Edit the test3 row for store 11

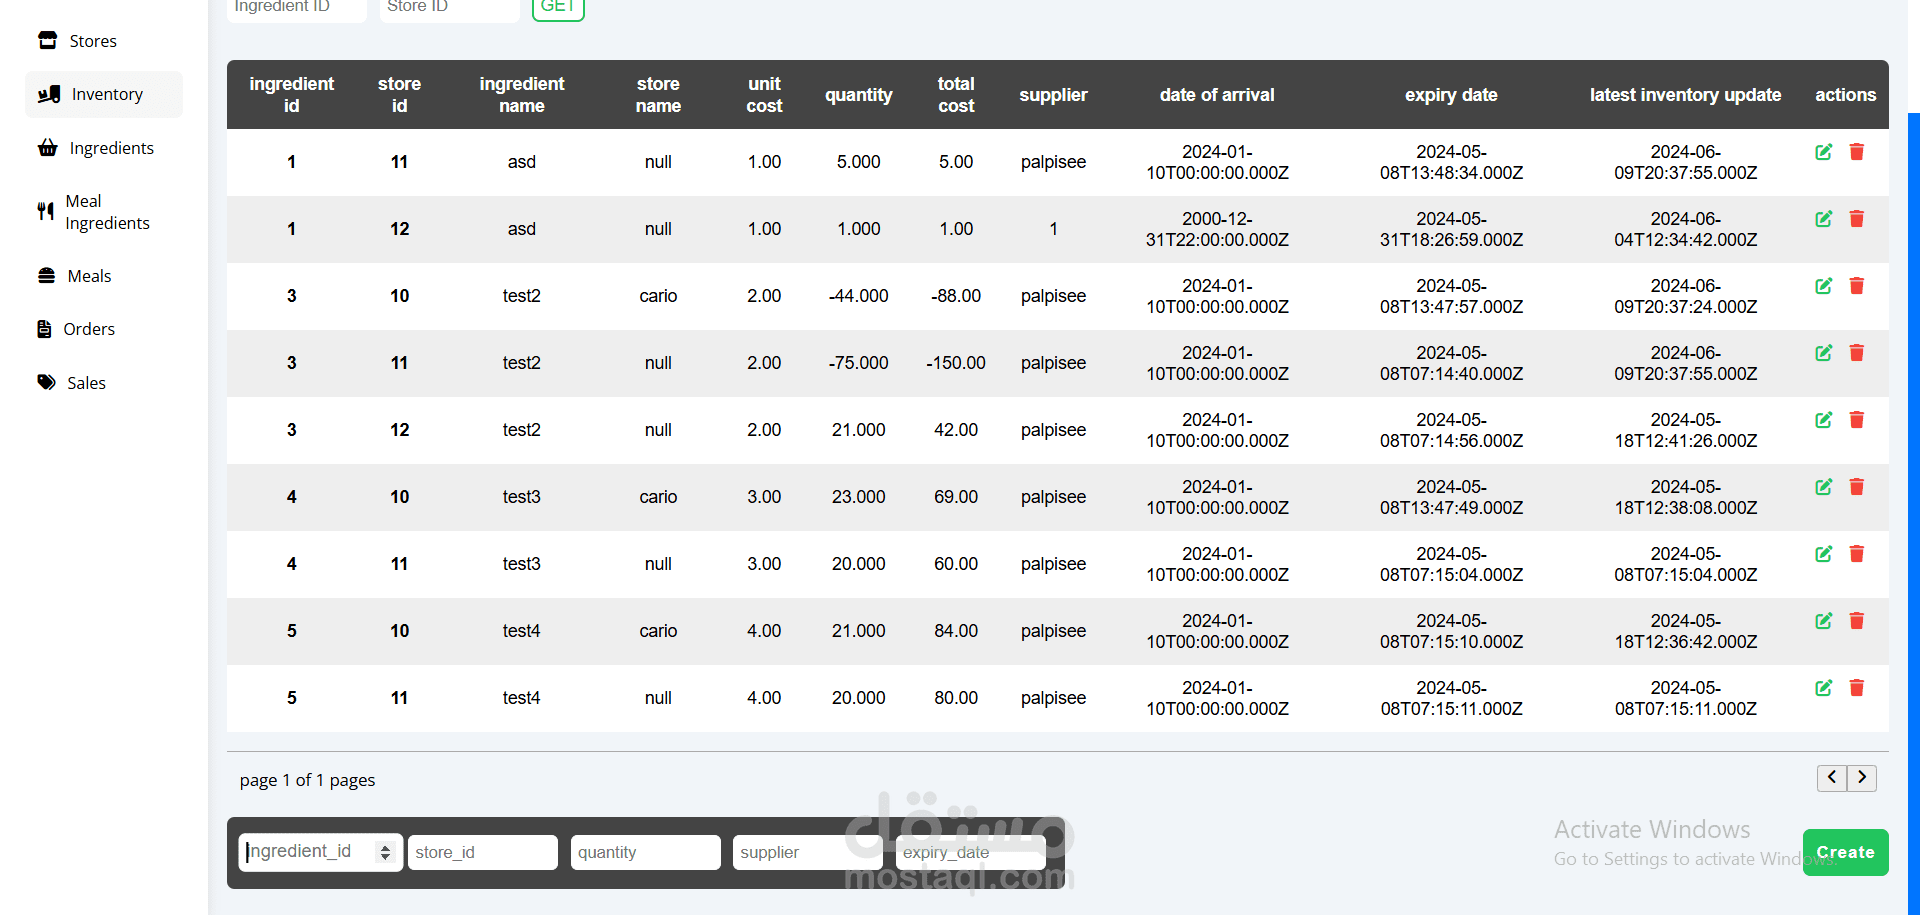[x=1824, y=554]
